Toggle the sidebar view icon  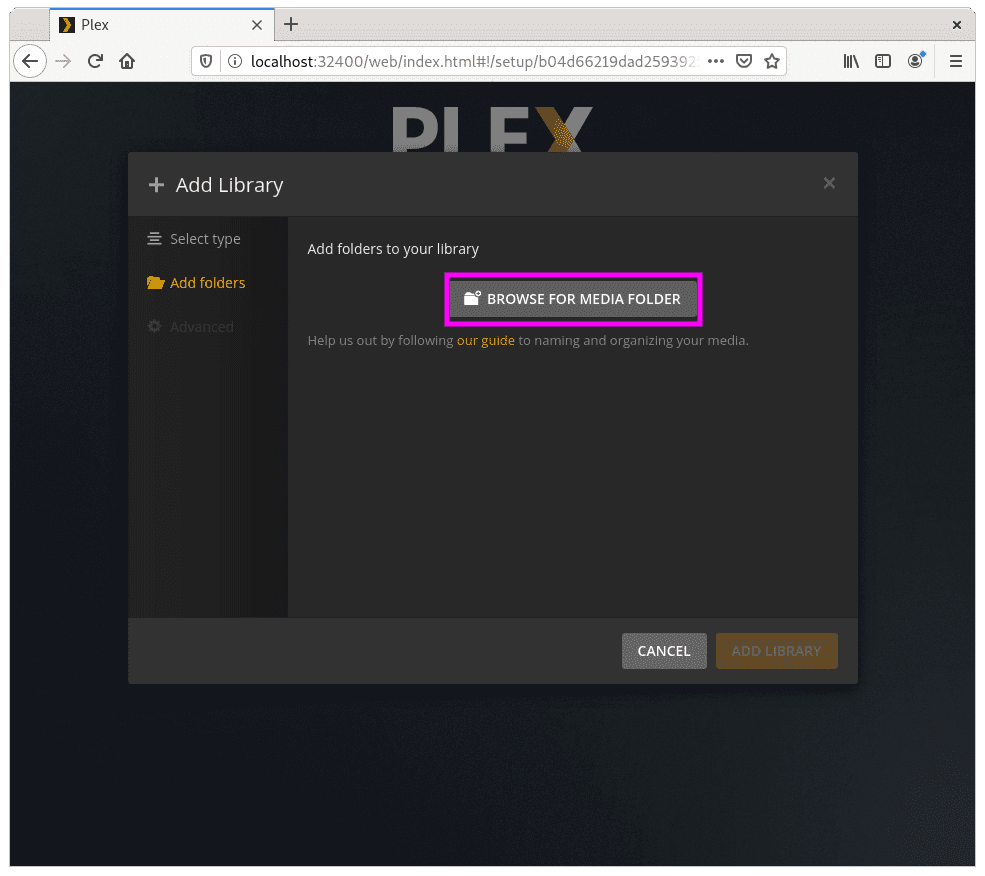click(x=883, y=61)
